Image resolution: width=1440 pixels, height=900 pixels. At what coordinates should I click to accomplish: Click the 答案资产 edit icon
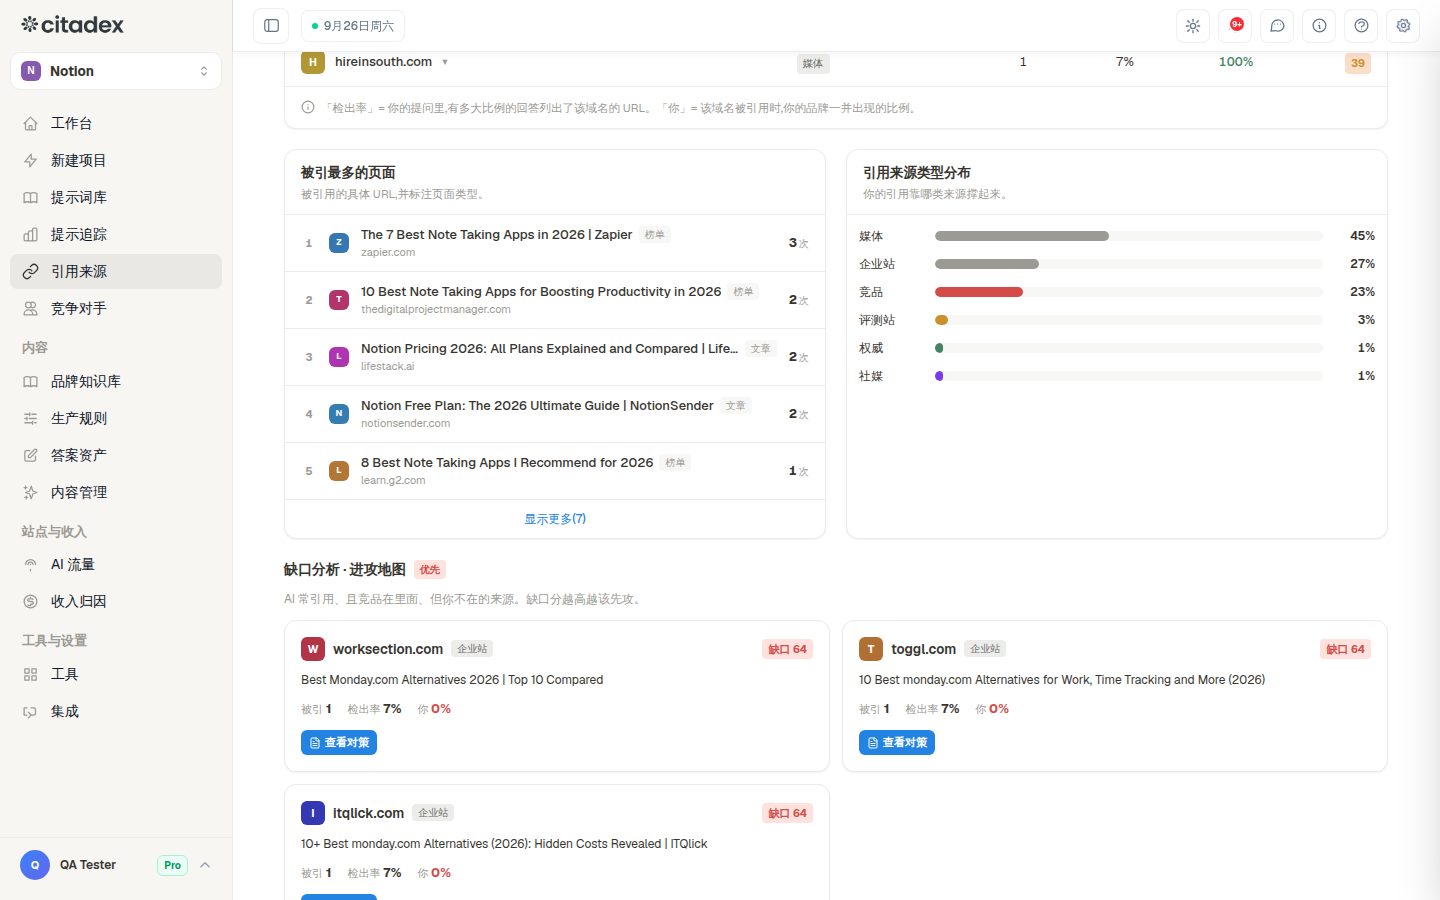31,456
